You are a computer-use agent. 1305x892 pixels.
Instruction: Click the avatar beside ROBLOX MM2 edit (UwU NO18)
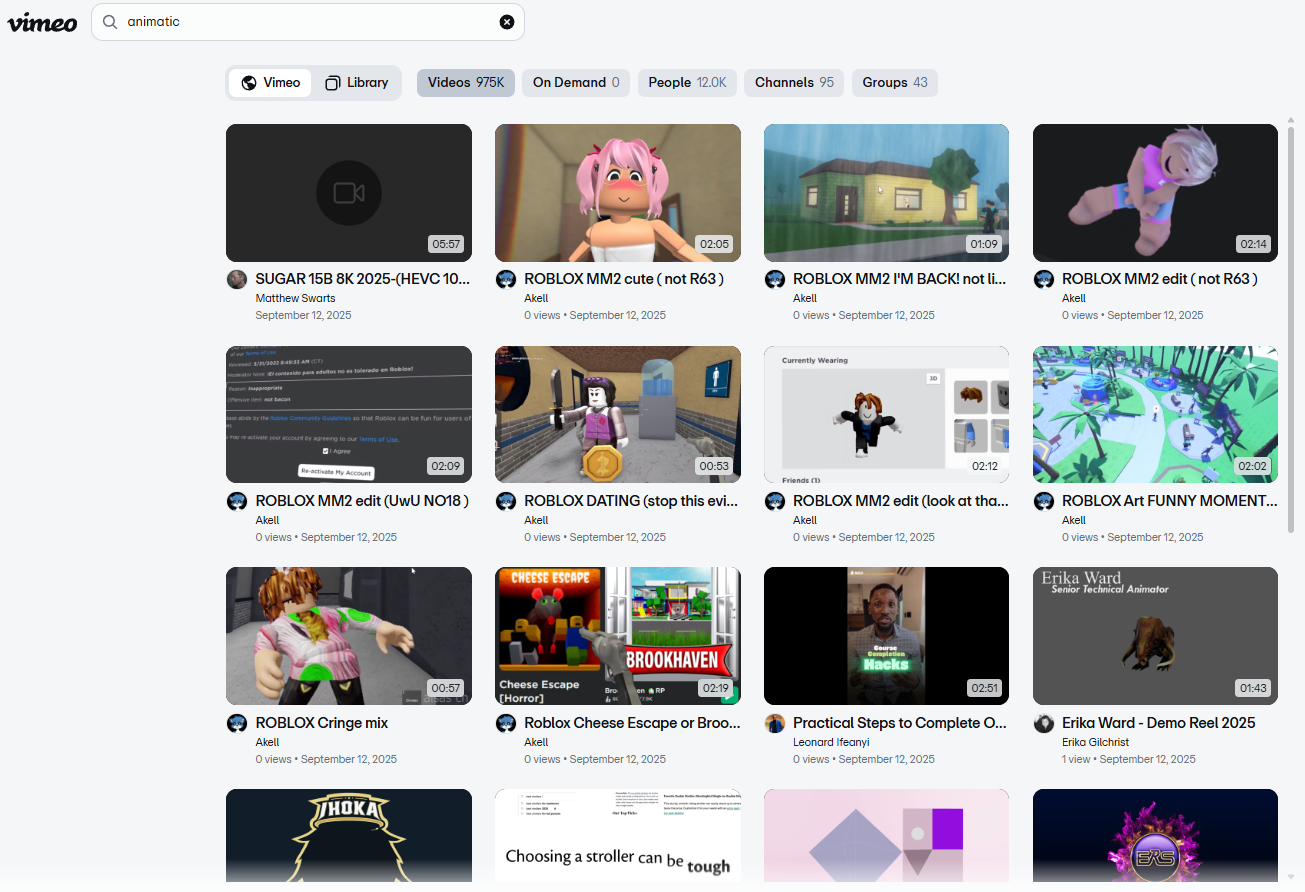[237, 501]
